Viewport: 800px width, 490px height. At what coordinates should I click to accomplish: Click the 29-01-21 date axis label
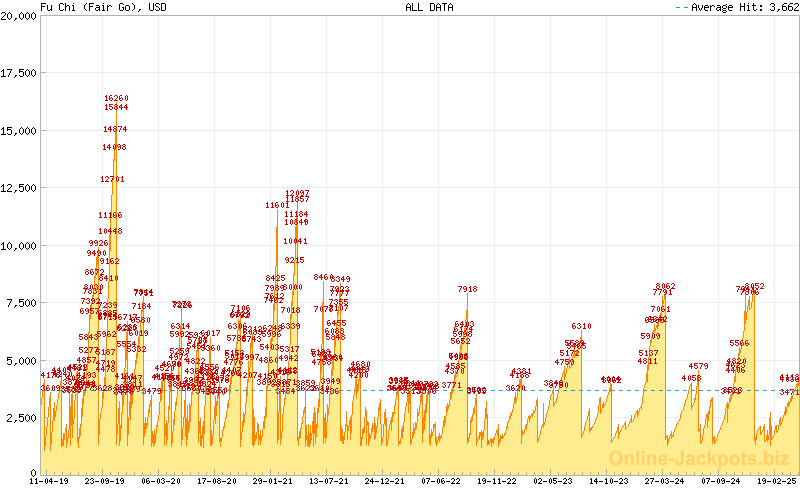point(273,481)
